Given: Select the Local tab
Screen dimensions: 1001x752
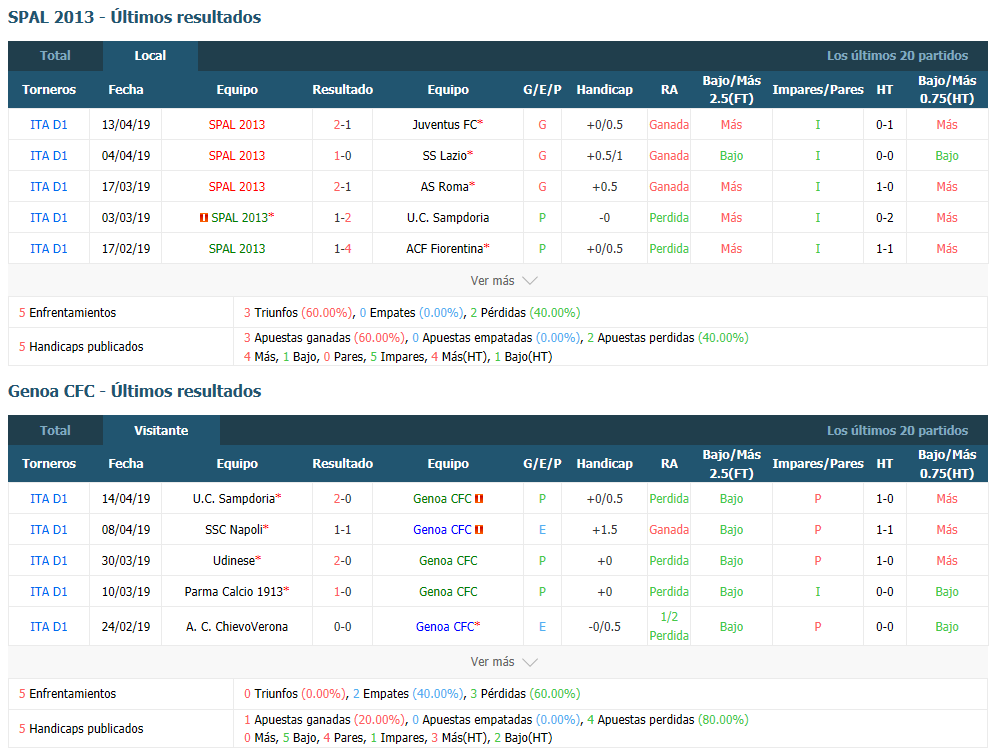Looking at the screenshot, I should (x=150, y=56).
